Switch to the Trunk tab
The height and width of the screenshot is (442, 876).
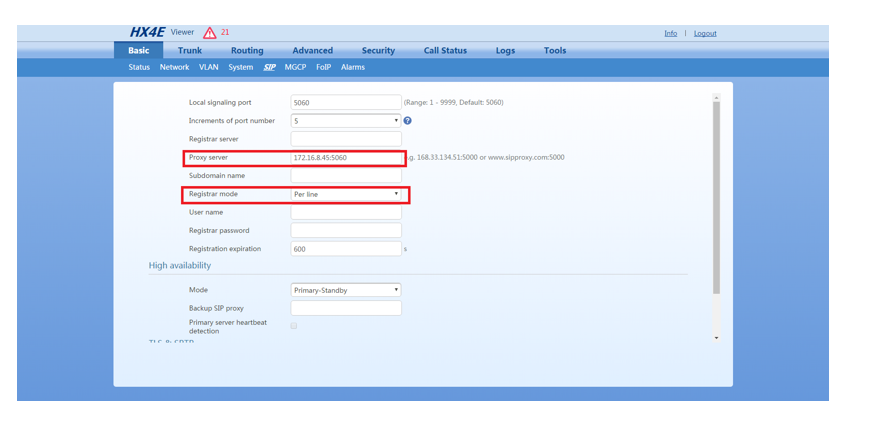[x=190, y=51]
